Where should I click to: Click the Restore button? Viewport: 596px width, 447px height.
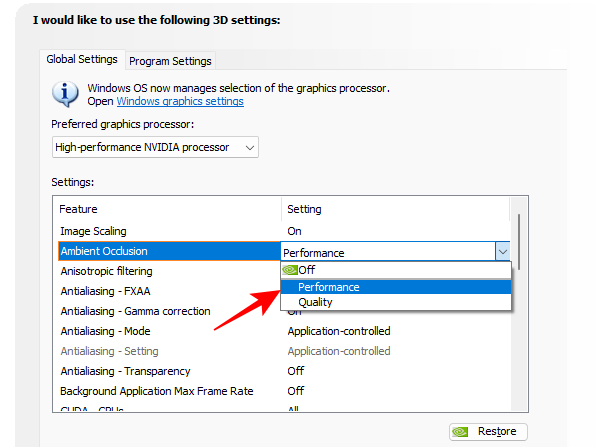(488, 432)
